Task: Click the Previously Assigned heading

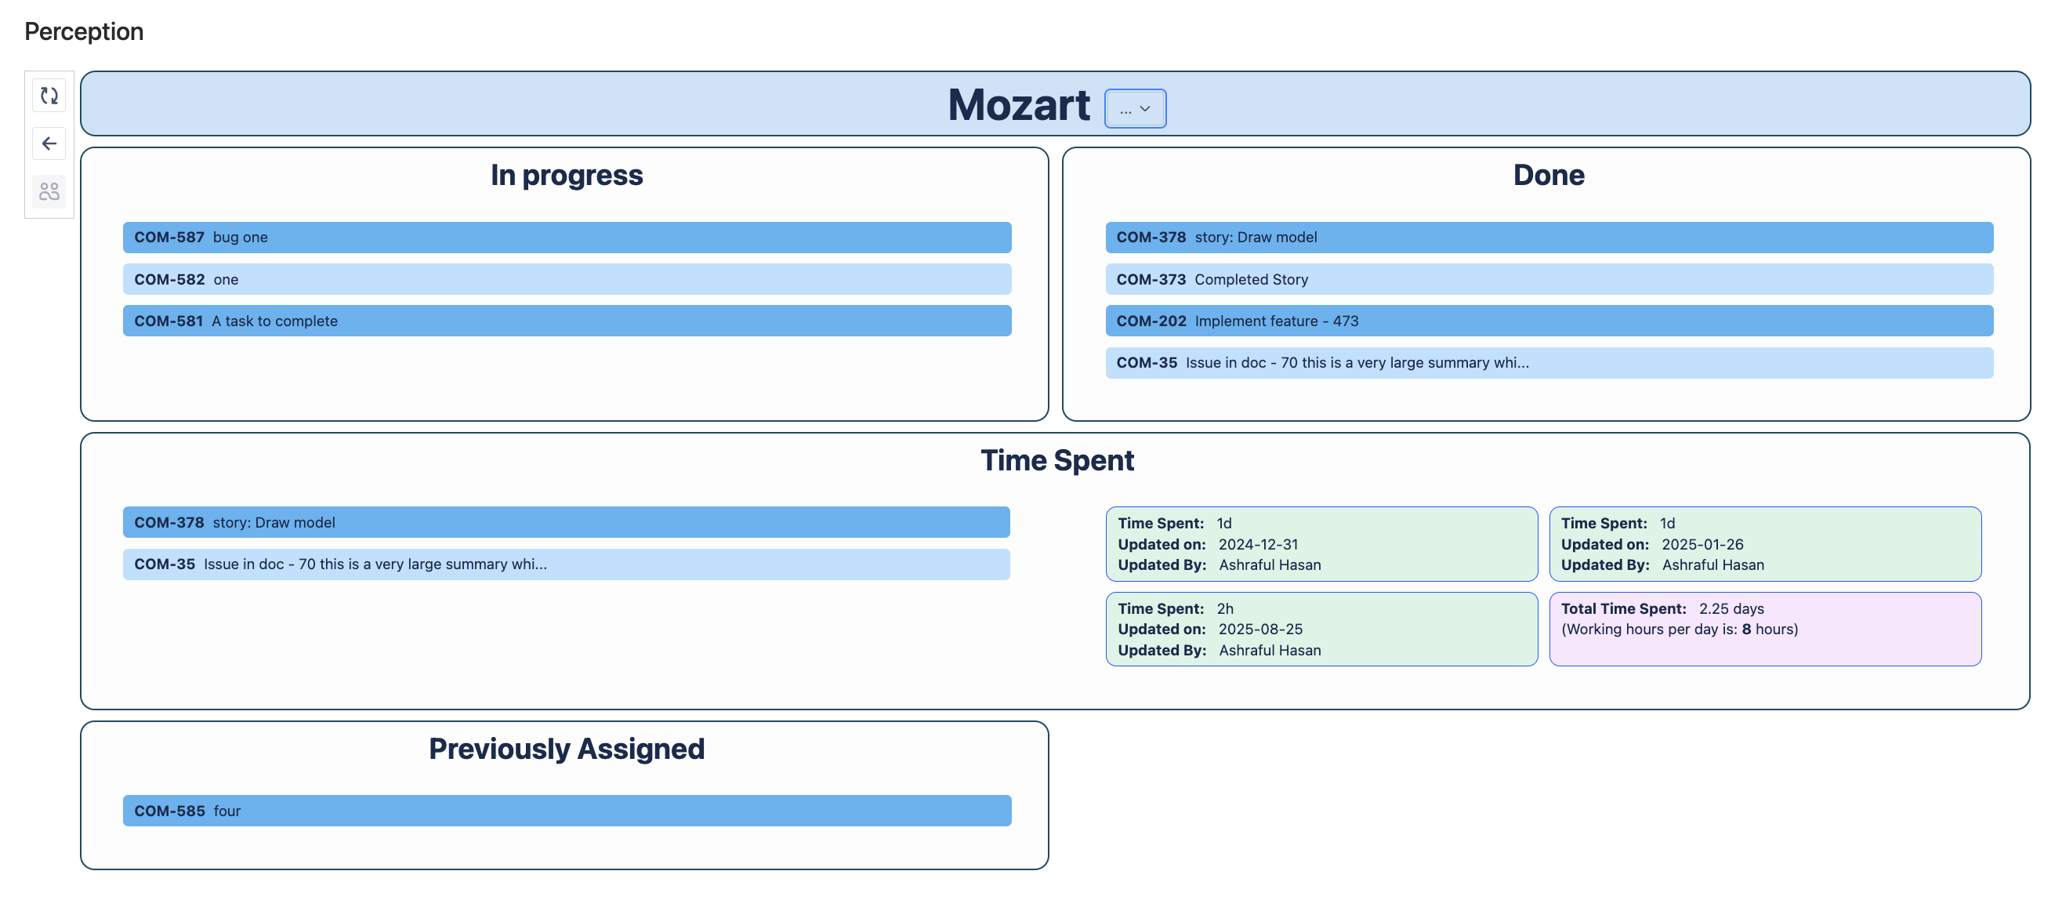Action: pyautogui.click(x=566, y=749)
